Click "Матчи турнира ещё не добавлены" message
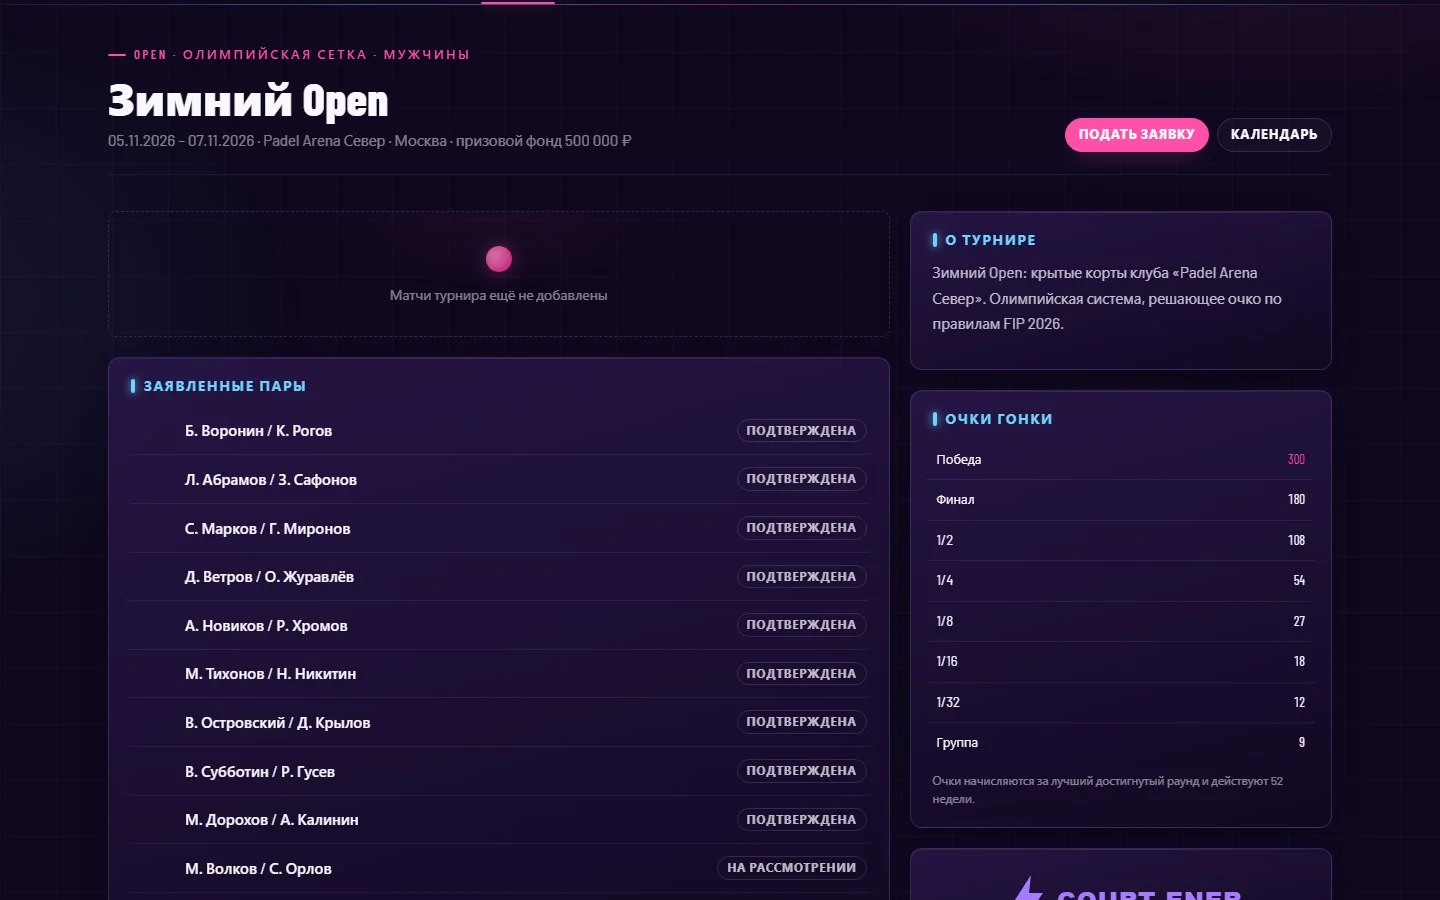The height and width of the screenshot is (900, 1440). (499, 295)
